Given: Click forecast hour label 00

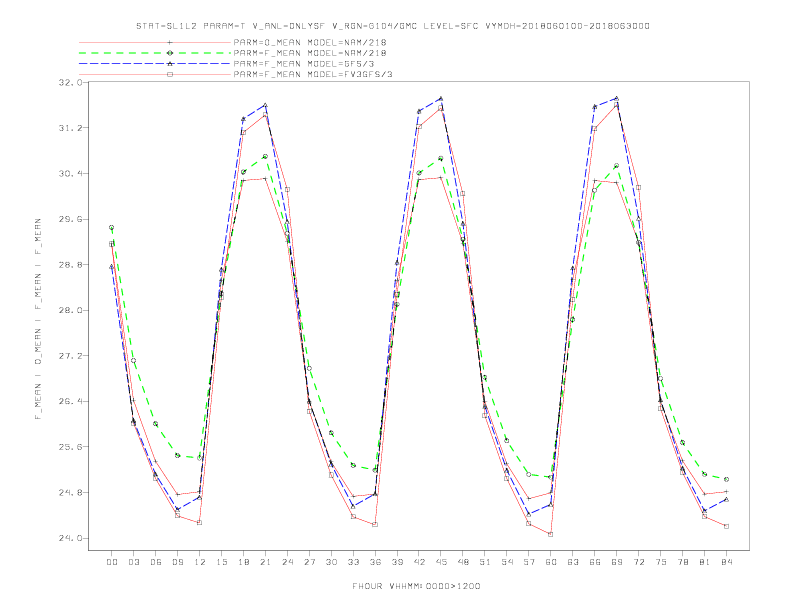Looking at the screenshot, I should [x=112, y=562].
